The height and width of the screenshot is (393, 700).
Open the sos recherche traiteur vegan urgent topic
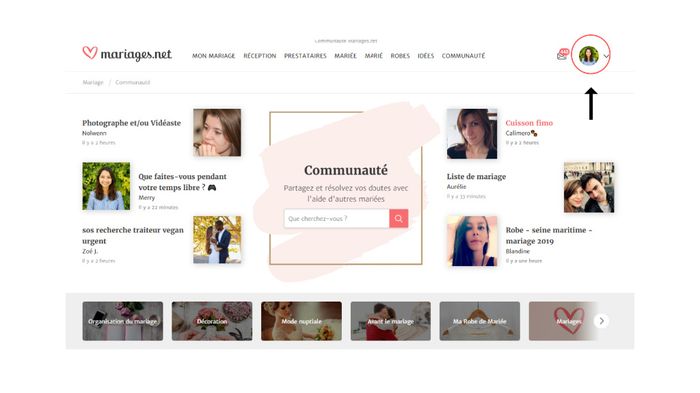pos(133,235)
